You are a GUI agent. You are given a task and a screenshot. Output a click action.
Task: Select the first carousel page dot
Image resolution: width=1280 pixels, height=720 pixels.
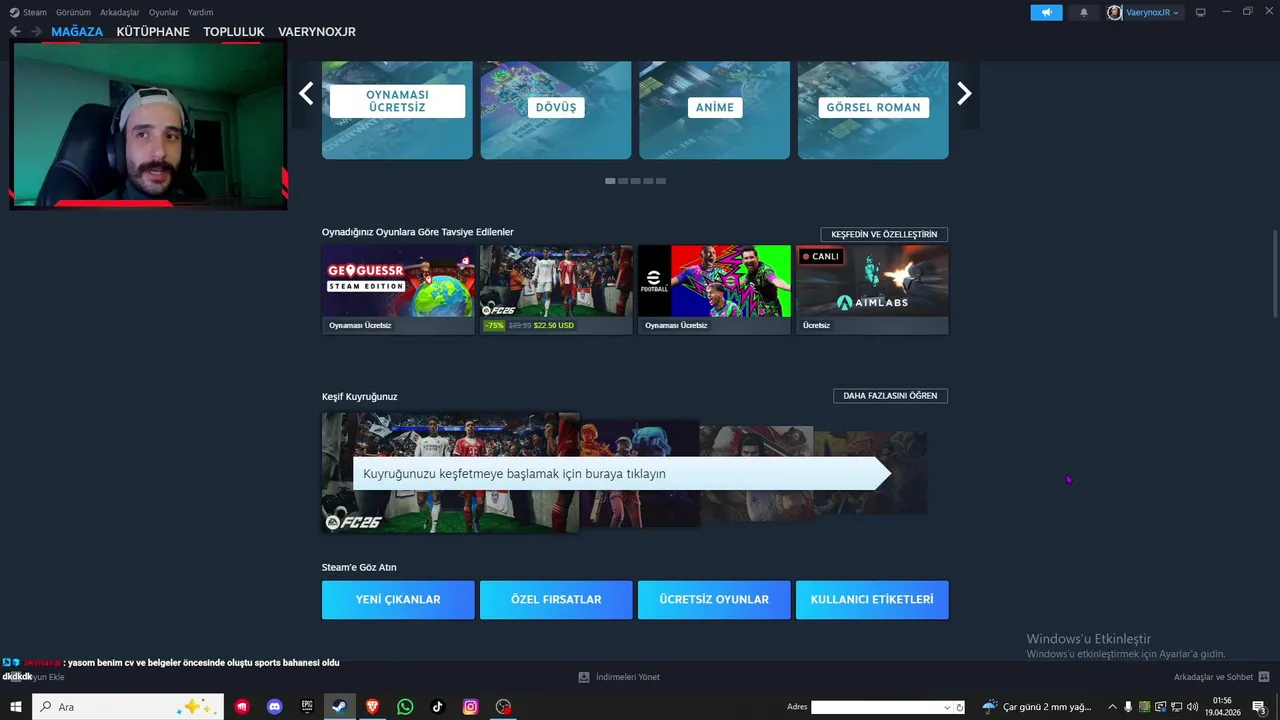[610, 181]
